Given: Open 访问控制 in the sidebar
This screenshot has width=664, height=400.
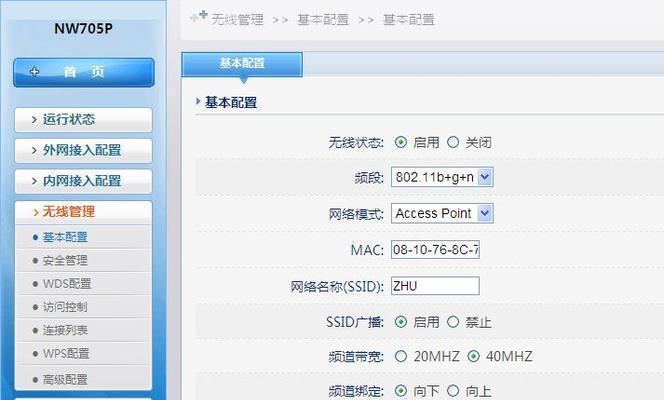Looking at the screenshot, I should pyautogui.click(x=65, y=307).
